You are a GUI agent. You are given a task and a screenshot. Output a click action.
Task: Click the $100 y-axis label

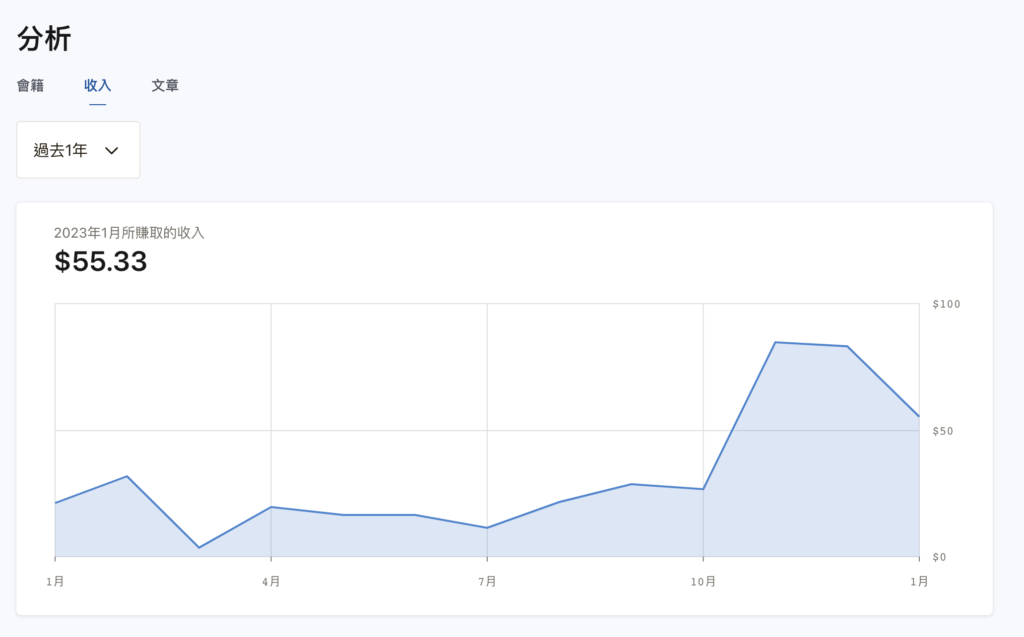click(945, 304)
